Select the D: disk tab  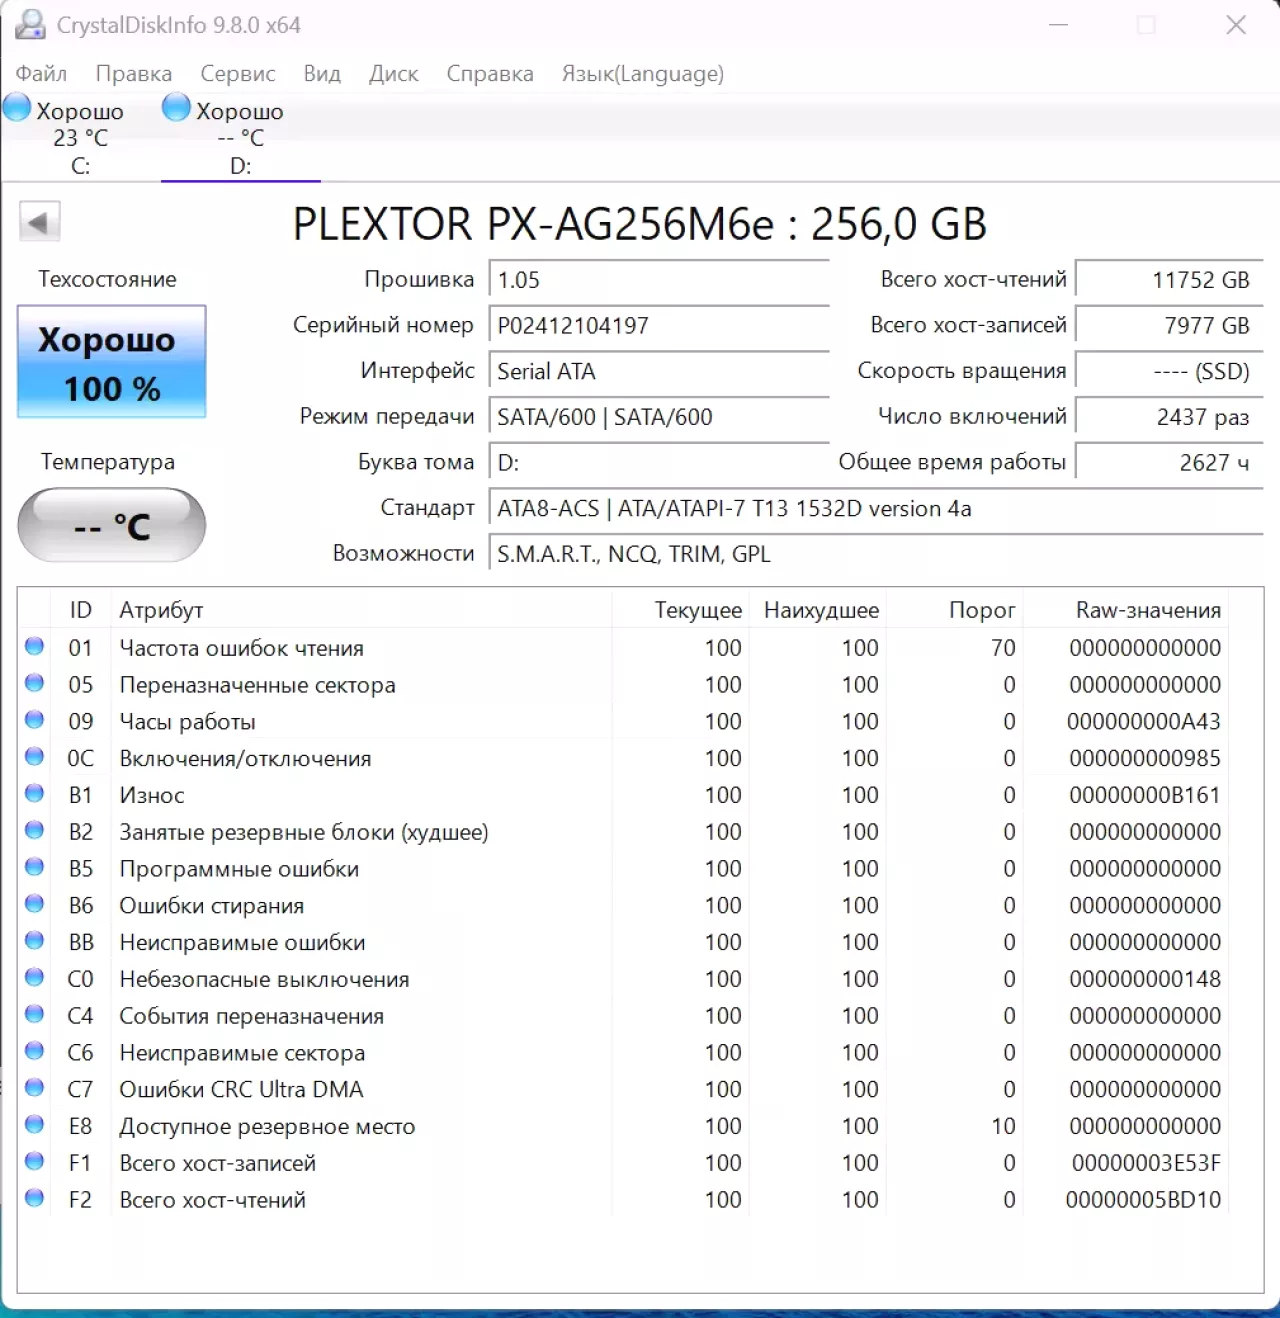(240, 139)
